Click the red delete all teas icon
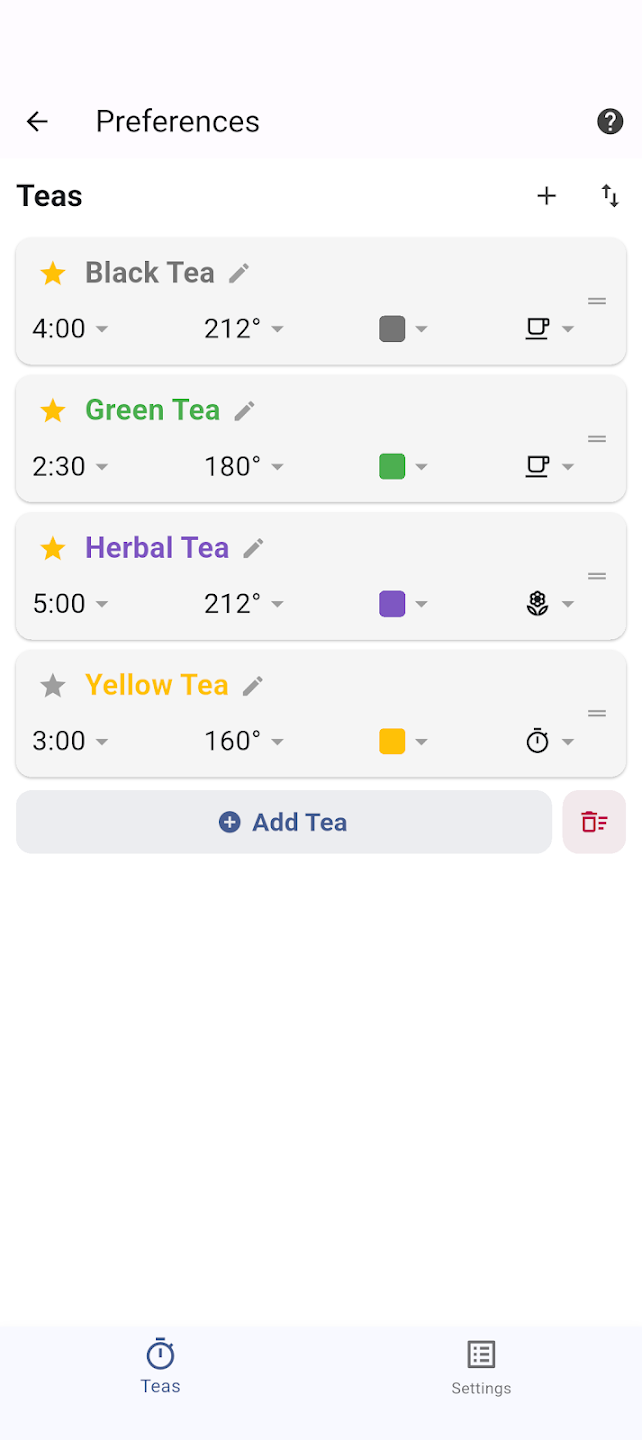 click(594, 822)
